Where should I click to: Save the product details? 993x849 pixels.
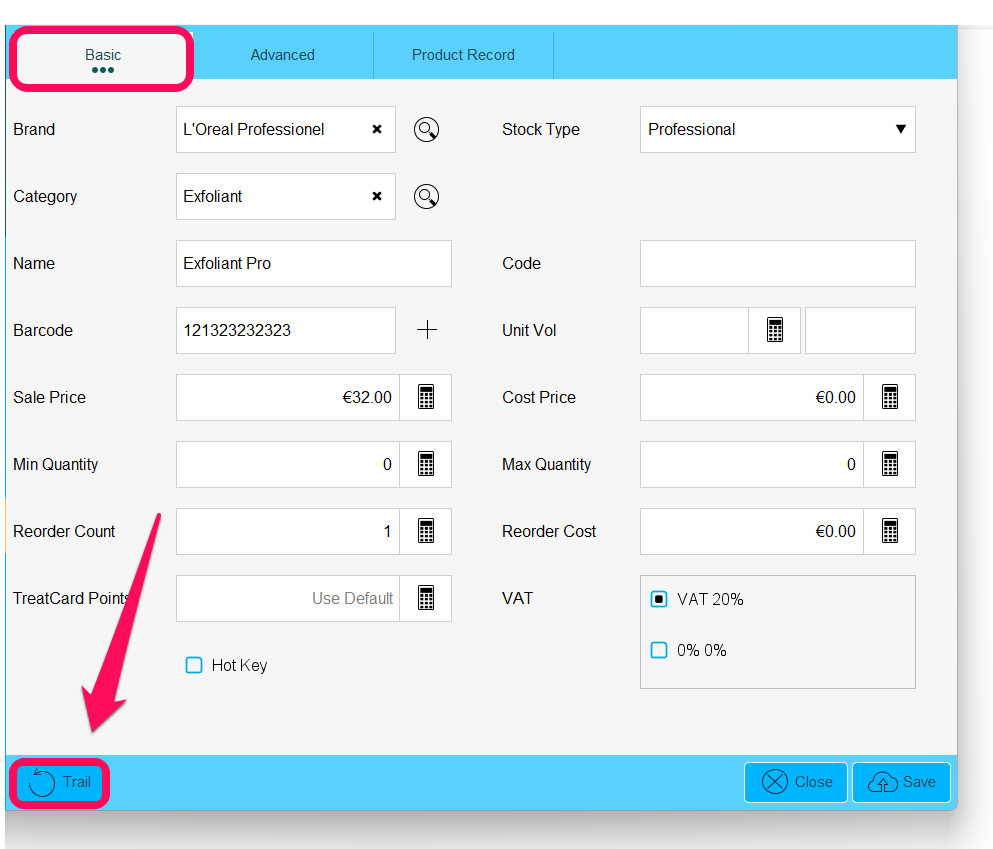[x=901, y=783]
